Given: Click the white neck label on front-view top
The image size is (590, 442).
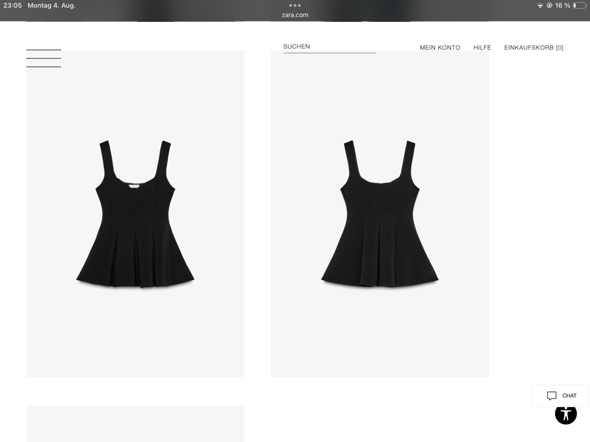Looking at the screenshot, I should pos(134,185).
